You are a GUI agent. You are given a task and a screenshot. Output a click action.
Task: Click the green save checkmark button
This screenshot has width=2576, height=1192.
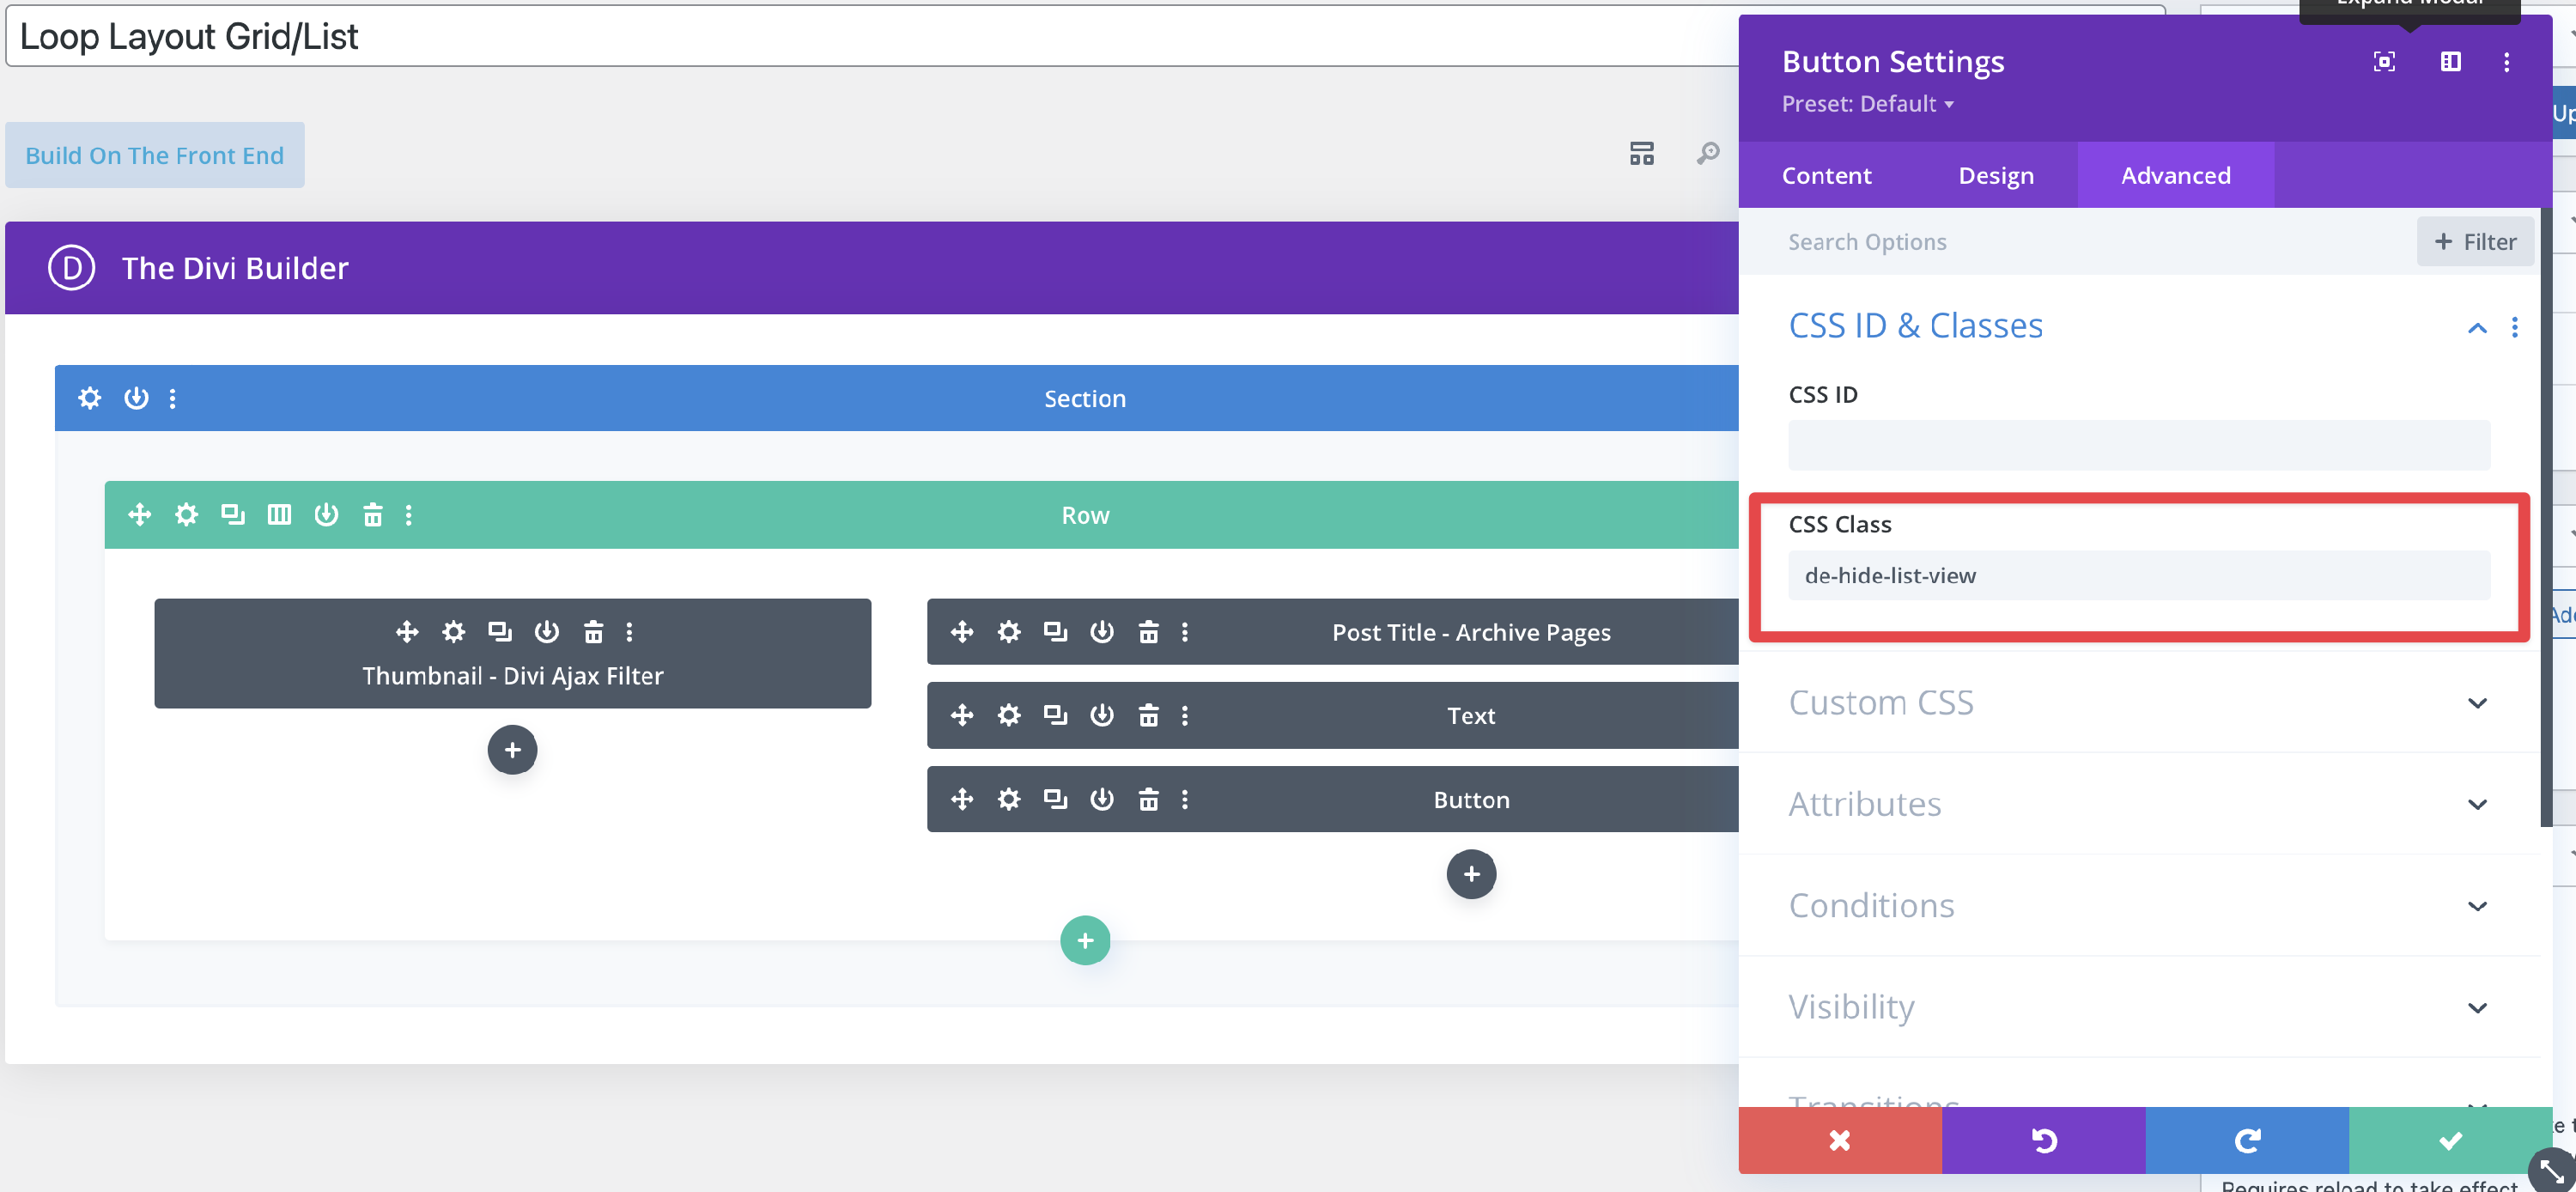click(2449, 1140)
